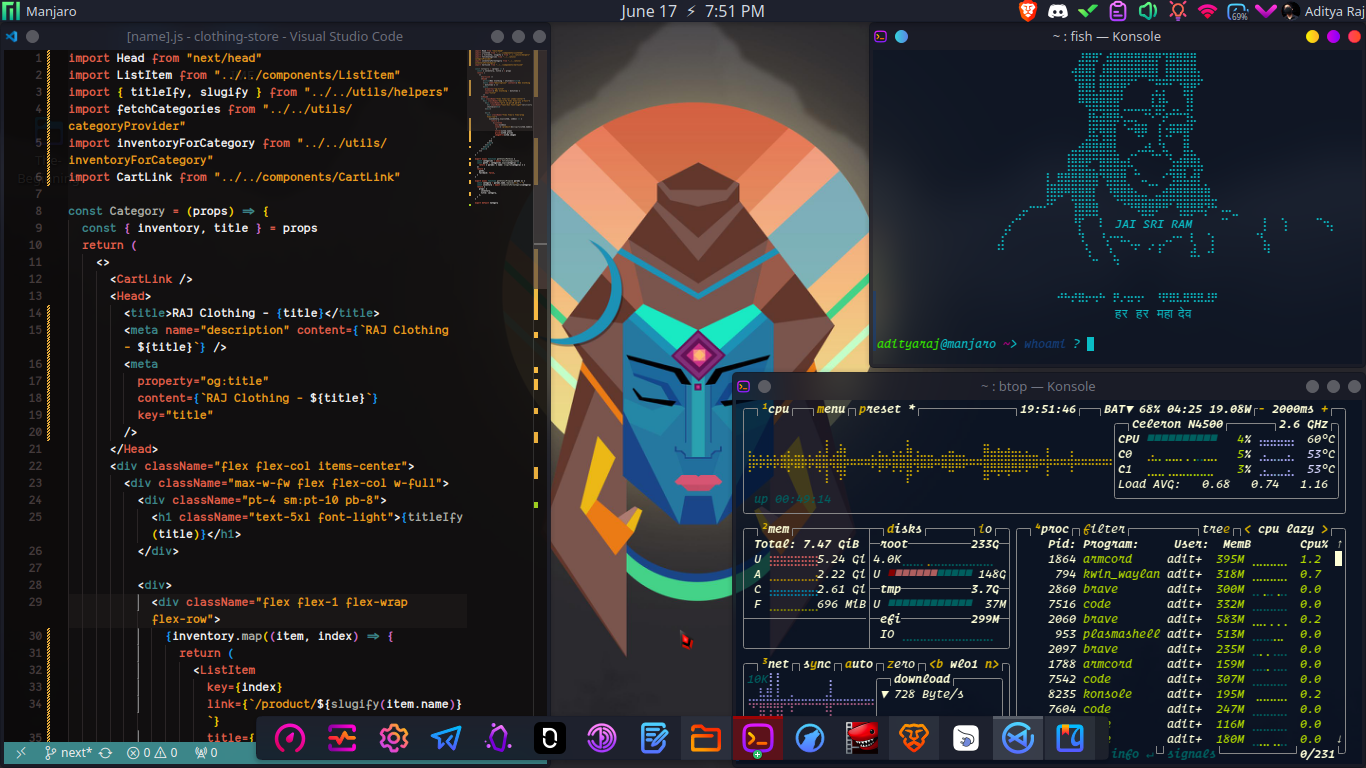Click sync in the btop net box

pyautogui.click(x=818, y=664)
